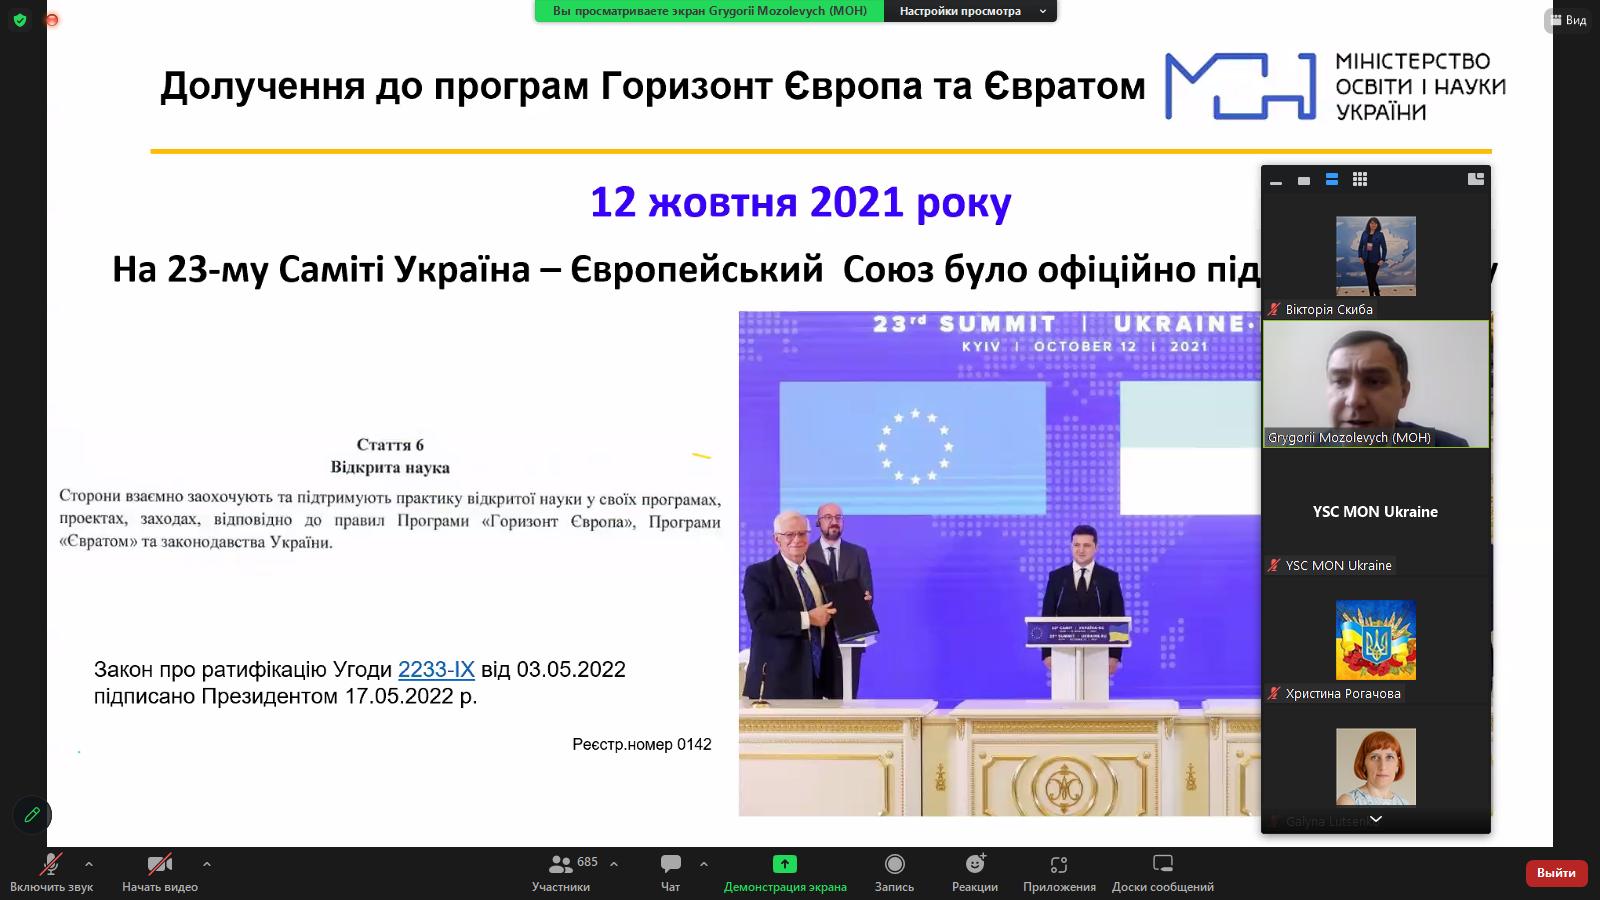Open Доски сообщений whiteboards

coord(1163,872)
